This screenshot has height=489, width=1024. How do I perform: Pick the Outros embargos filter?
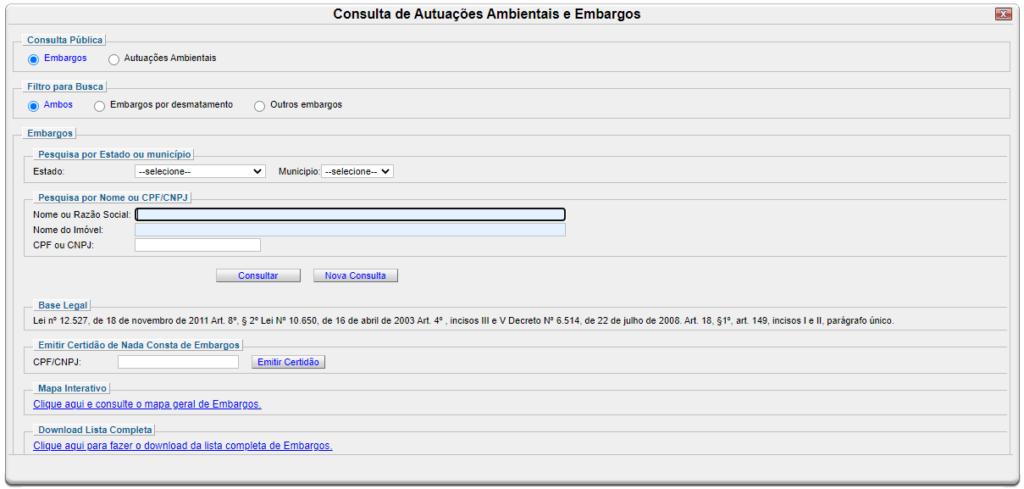260,105
